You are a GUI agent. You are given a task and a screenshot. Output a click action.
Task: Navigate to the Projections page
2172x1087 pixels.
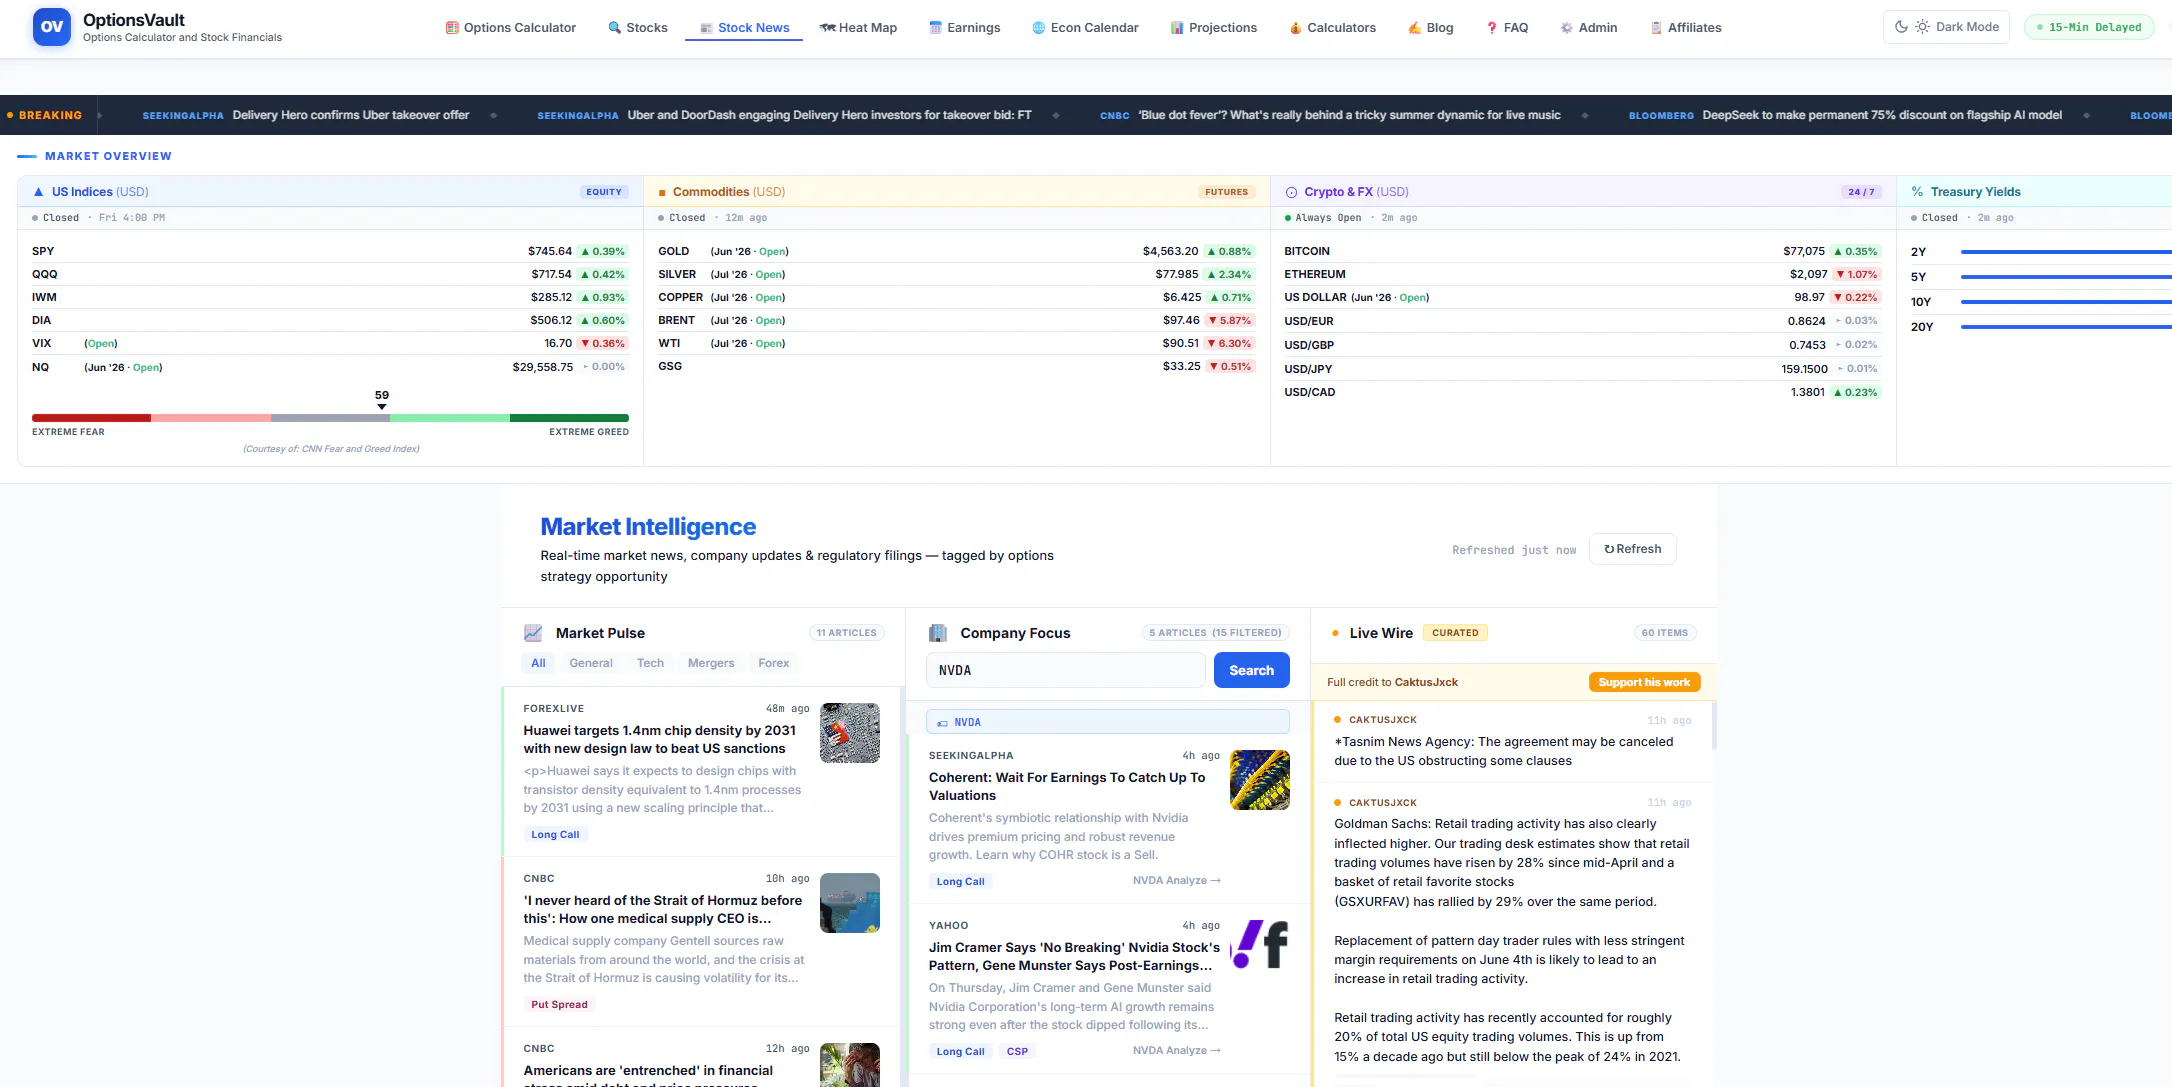point(1213,28)
